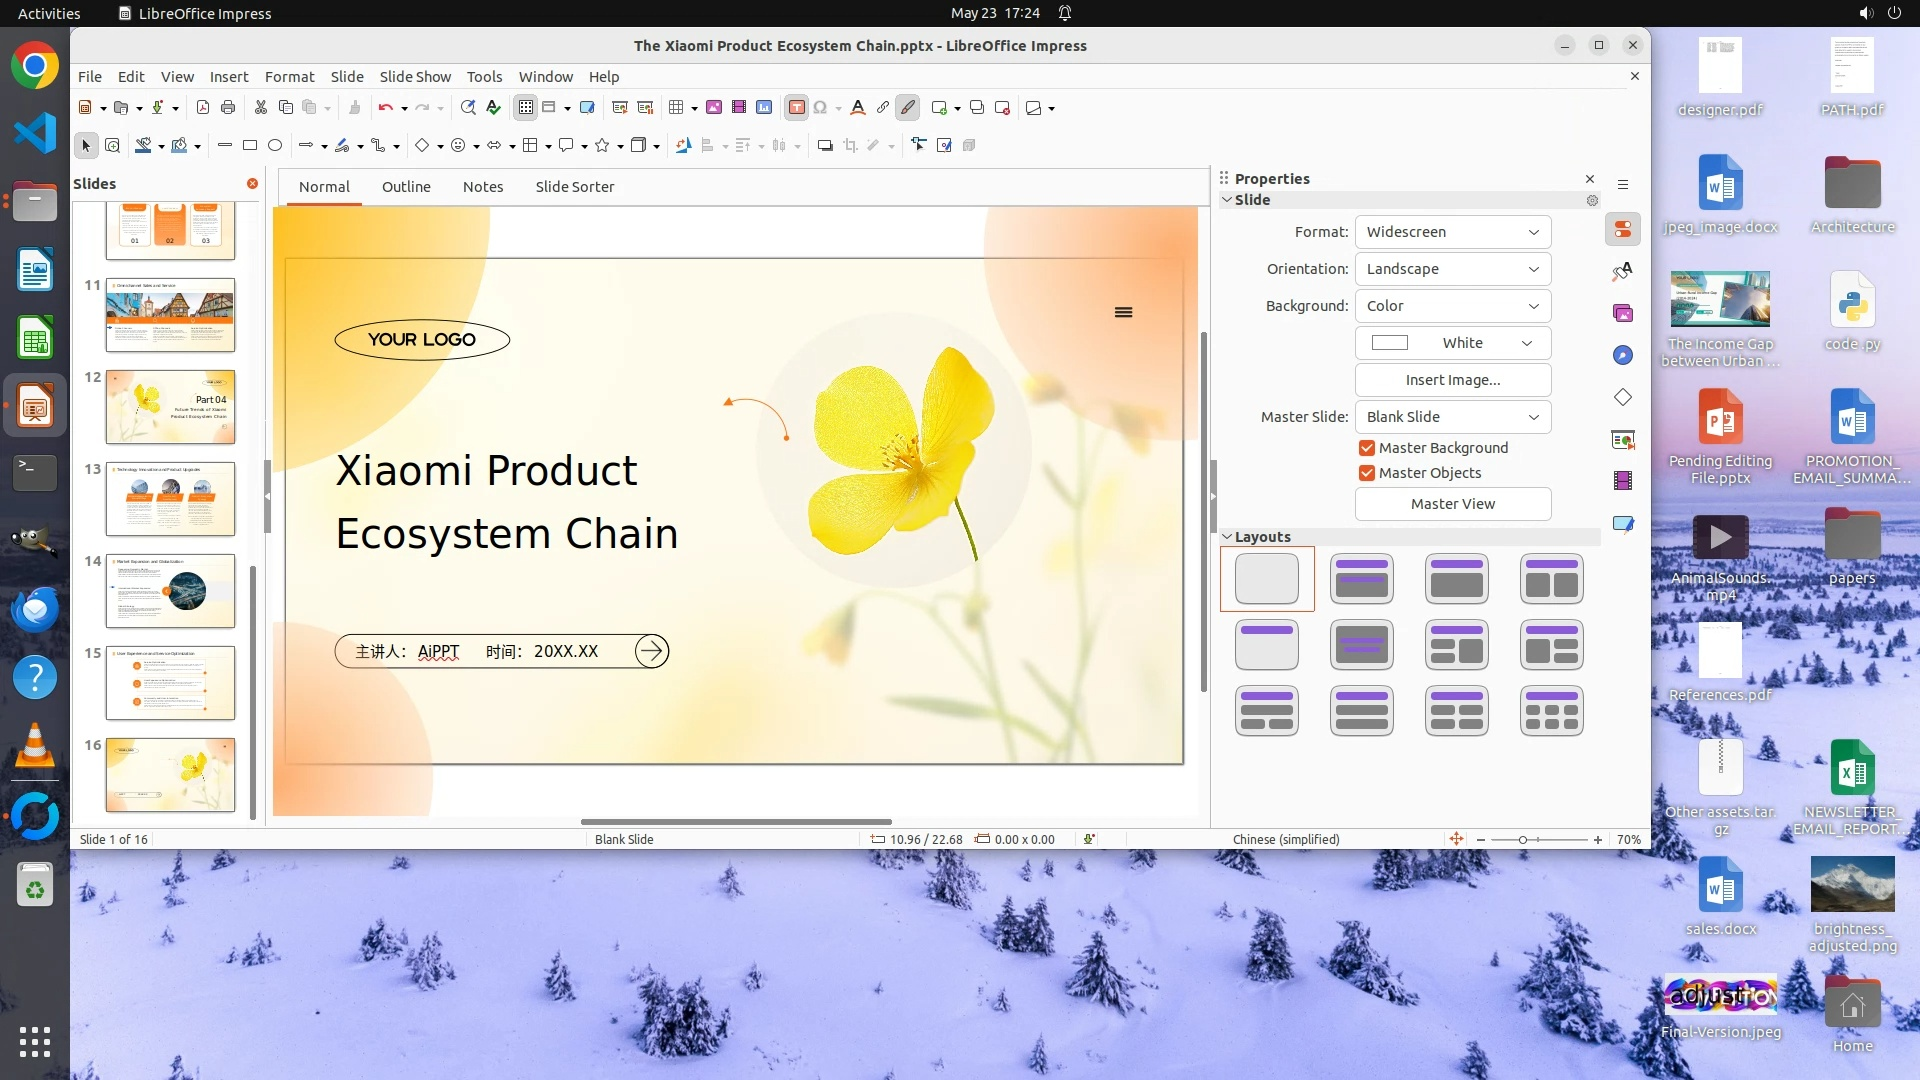1920x1080 pixels.
Task: Click the Export as PDF toolbar icon
Action: point(203,108)
